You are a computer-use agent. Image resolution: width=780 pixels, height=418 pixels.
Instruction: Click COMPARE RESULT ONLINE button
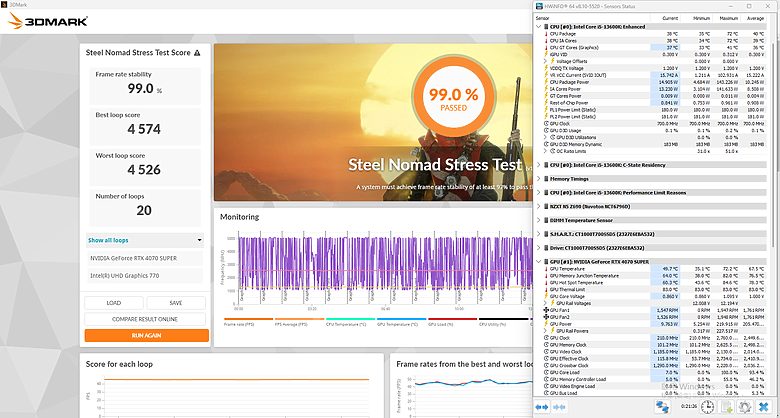[145, 319]
